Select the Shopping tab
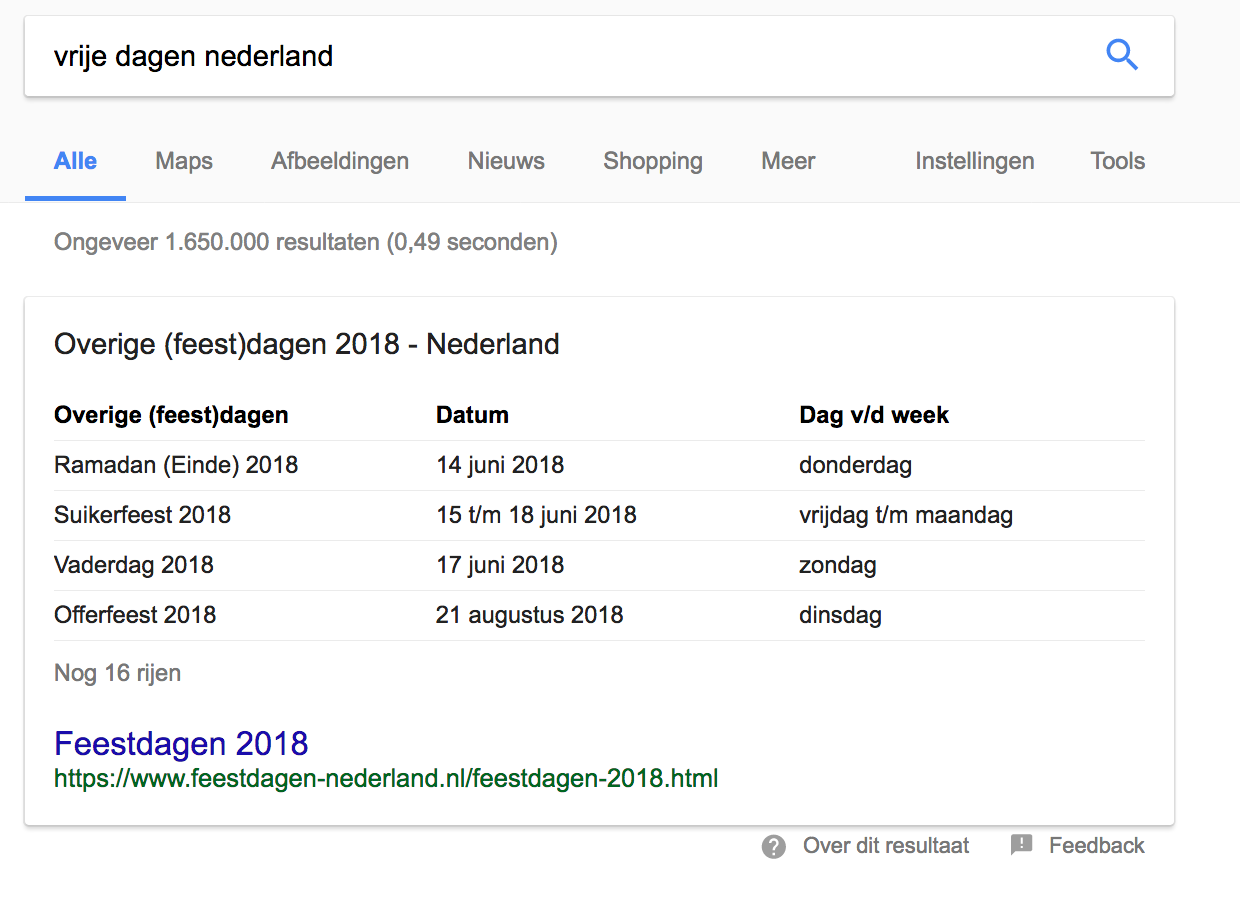Viewport: 1240px width, 902px height. click(653, 161)
